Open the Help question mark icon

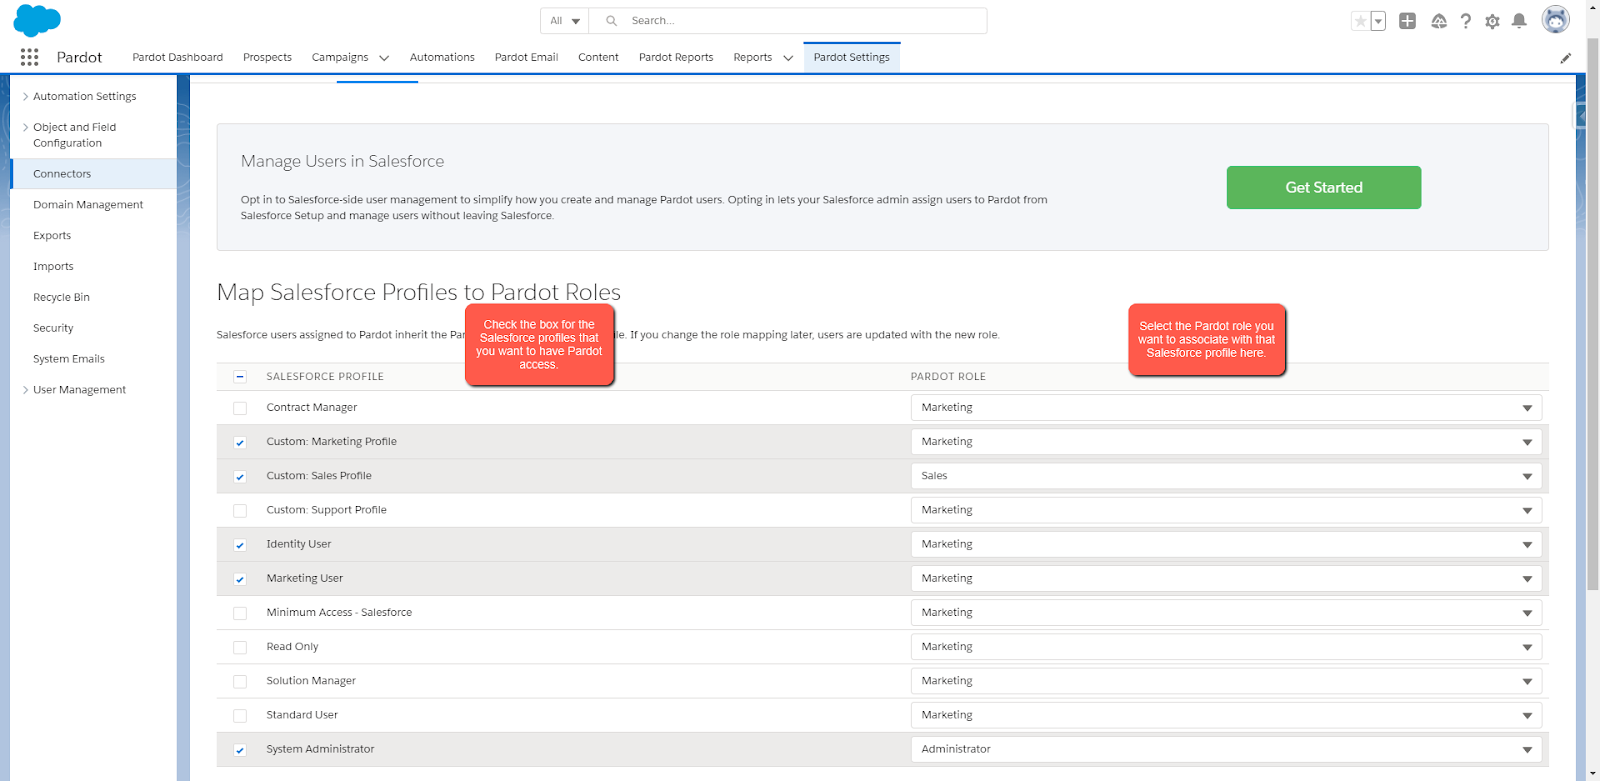point(1466,21)
